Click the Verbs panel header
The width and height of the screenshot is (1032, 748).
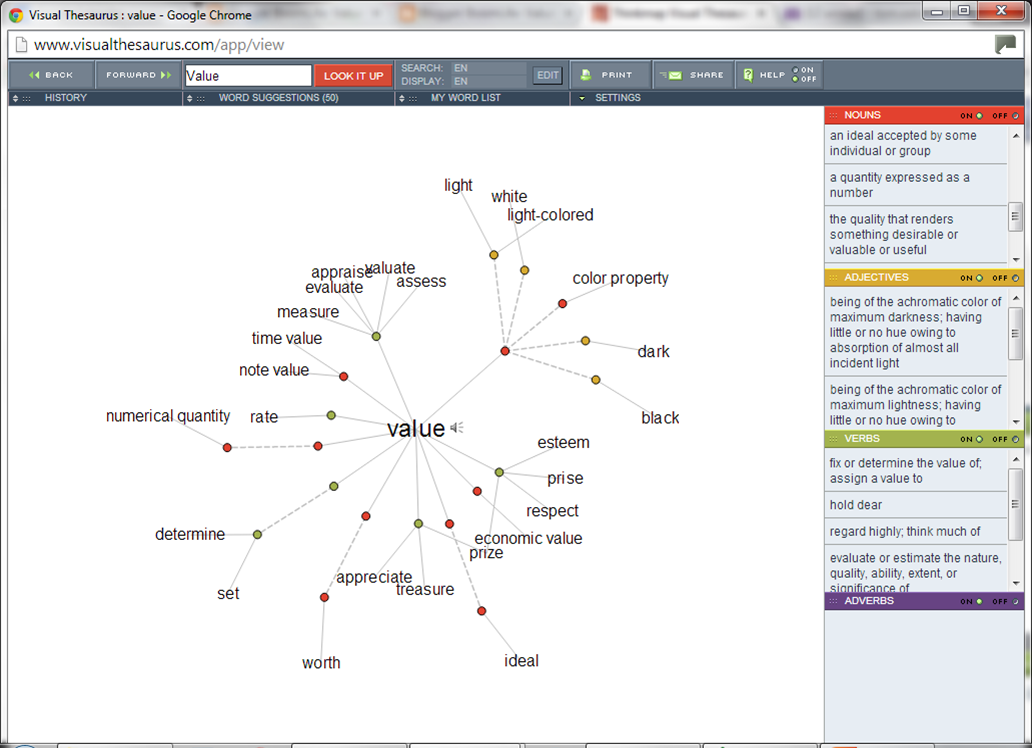click(x=923, y=439)
